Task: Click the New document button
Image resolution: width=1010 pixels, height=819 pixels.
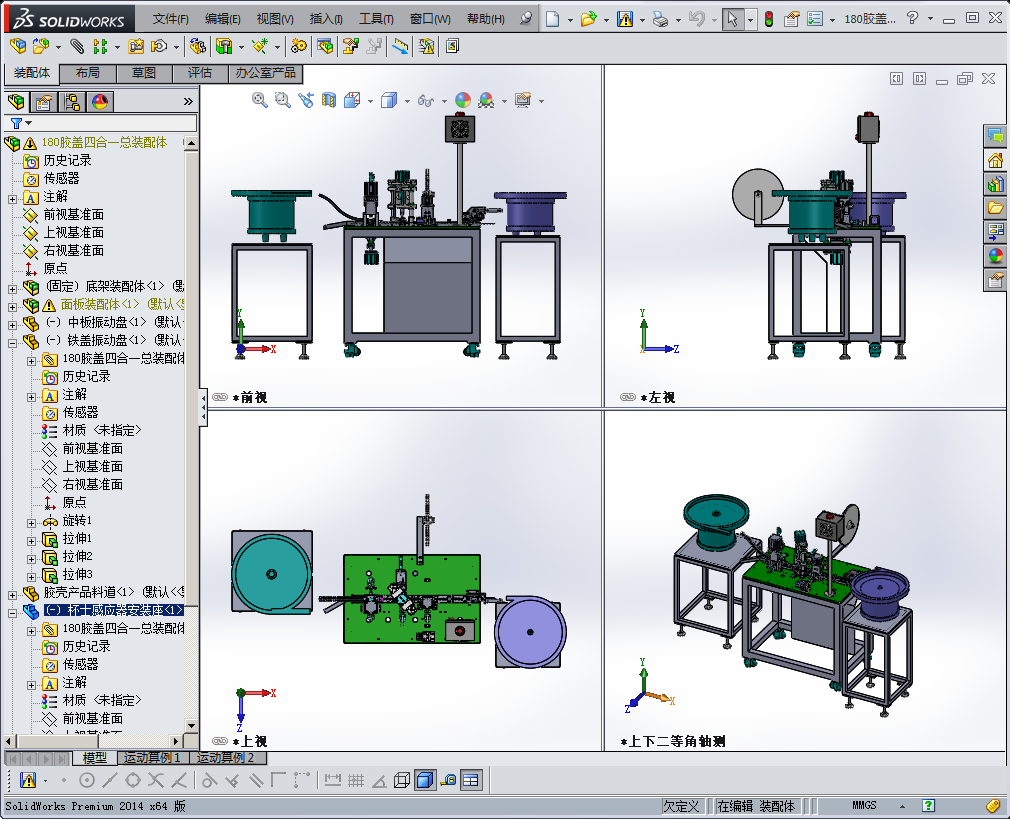Action: point(552,19)
